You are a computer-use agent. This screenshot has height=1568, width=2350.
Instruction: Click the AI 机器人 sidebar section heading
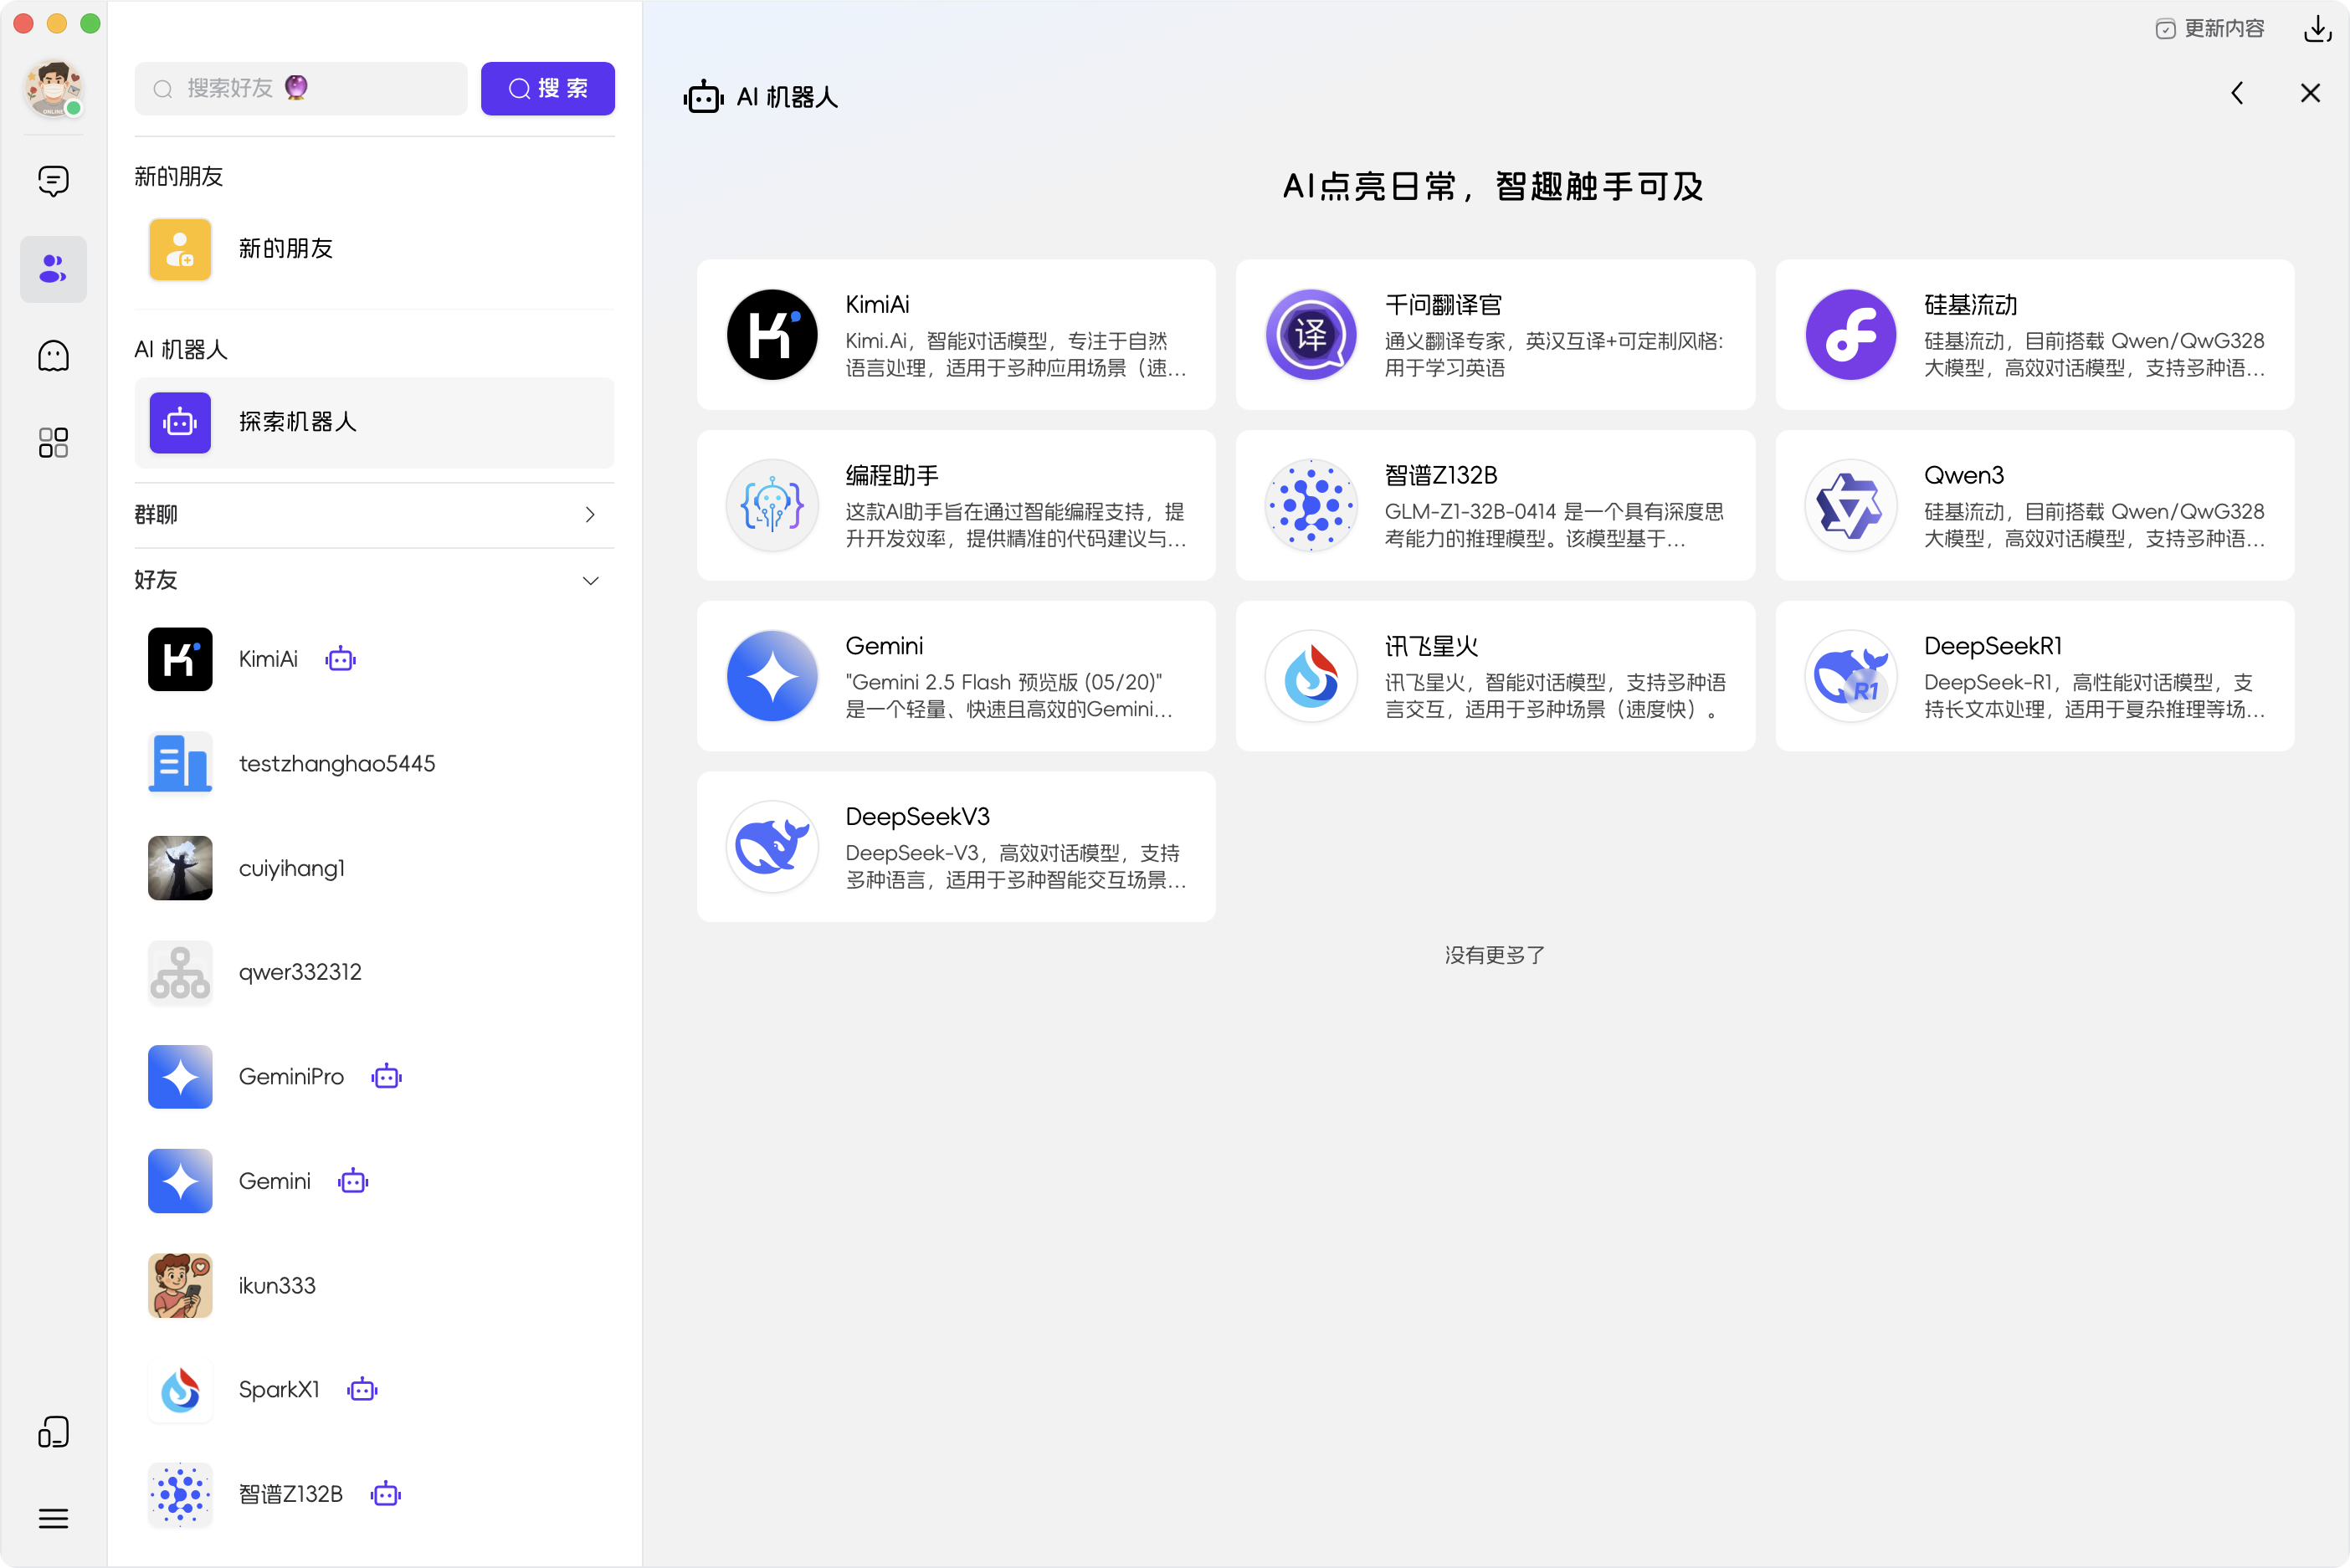click(181, 350)
